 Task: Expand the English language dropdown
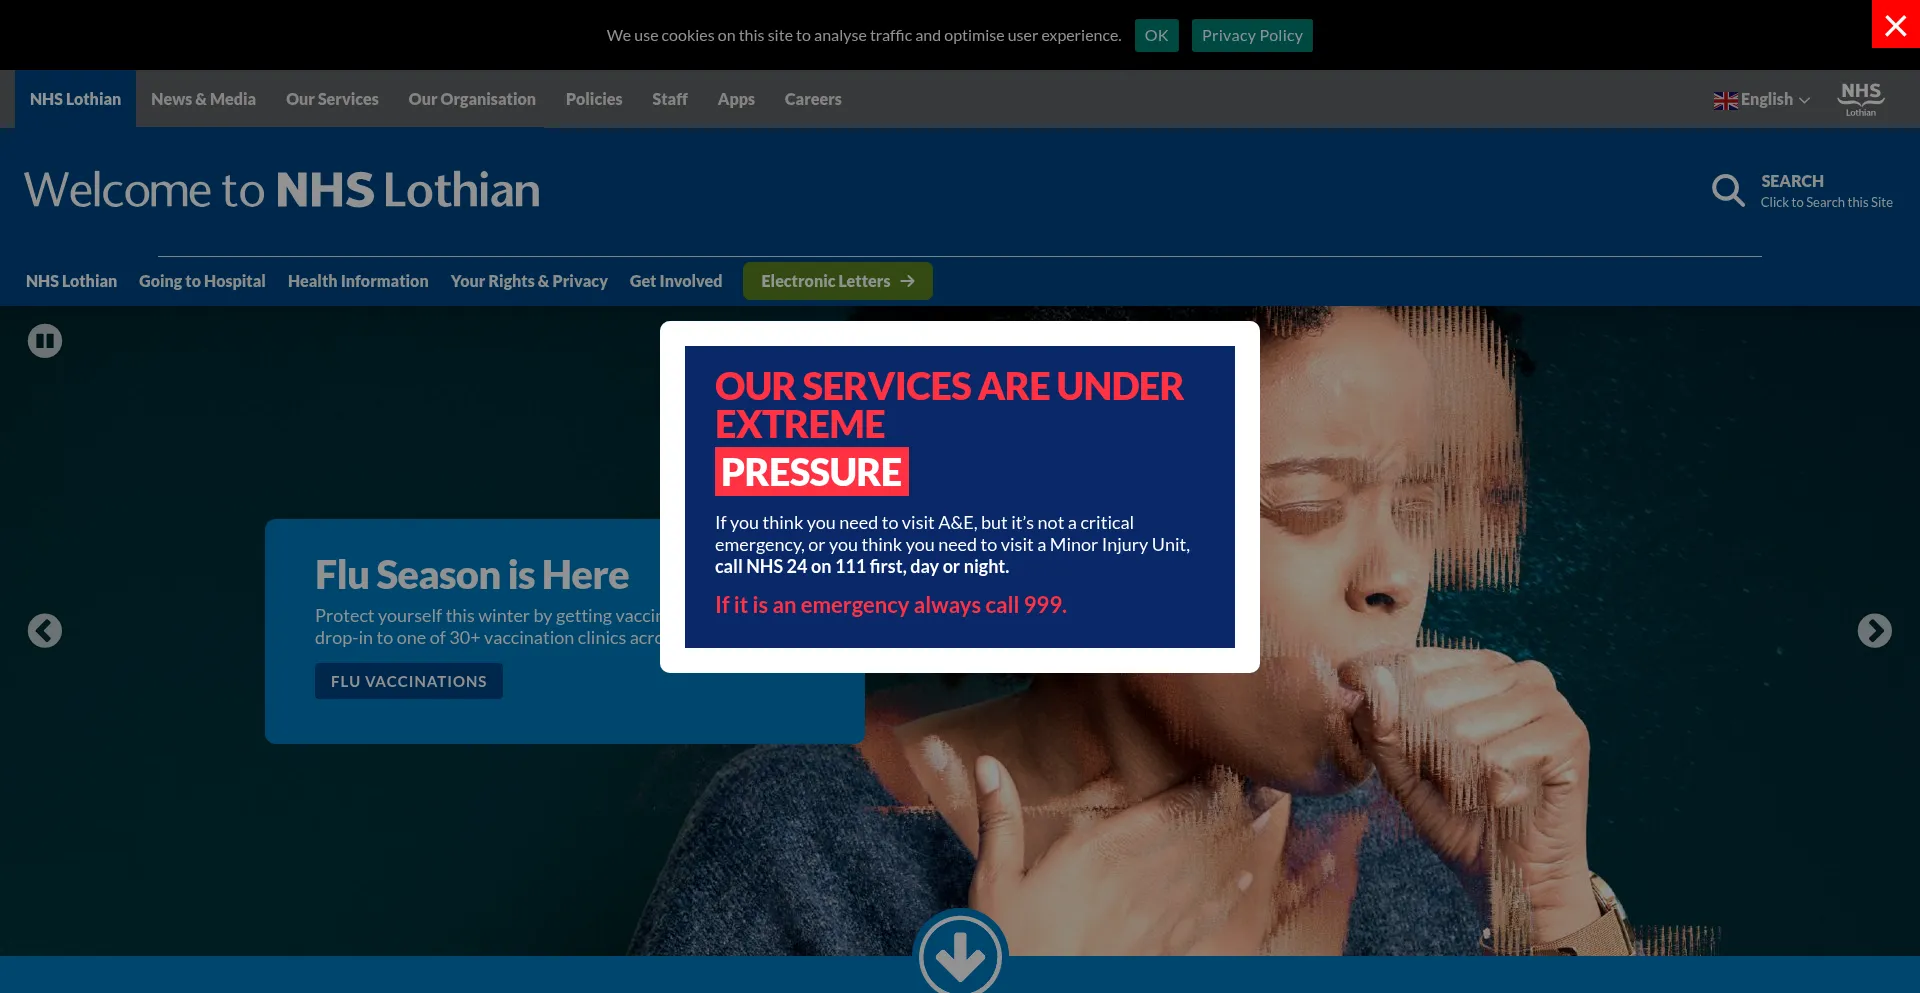1762,99
